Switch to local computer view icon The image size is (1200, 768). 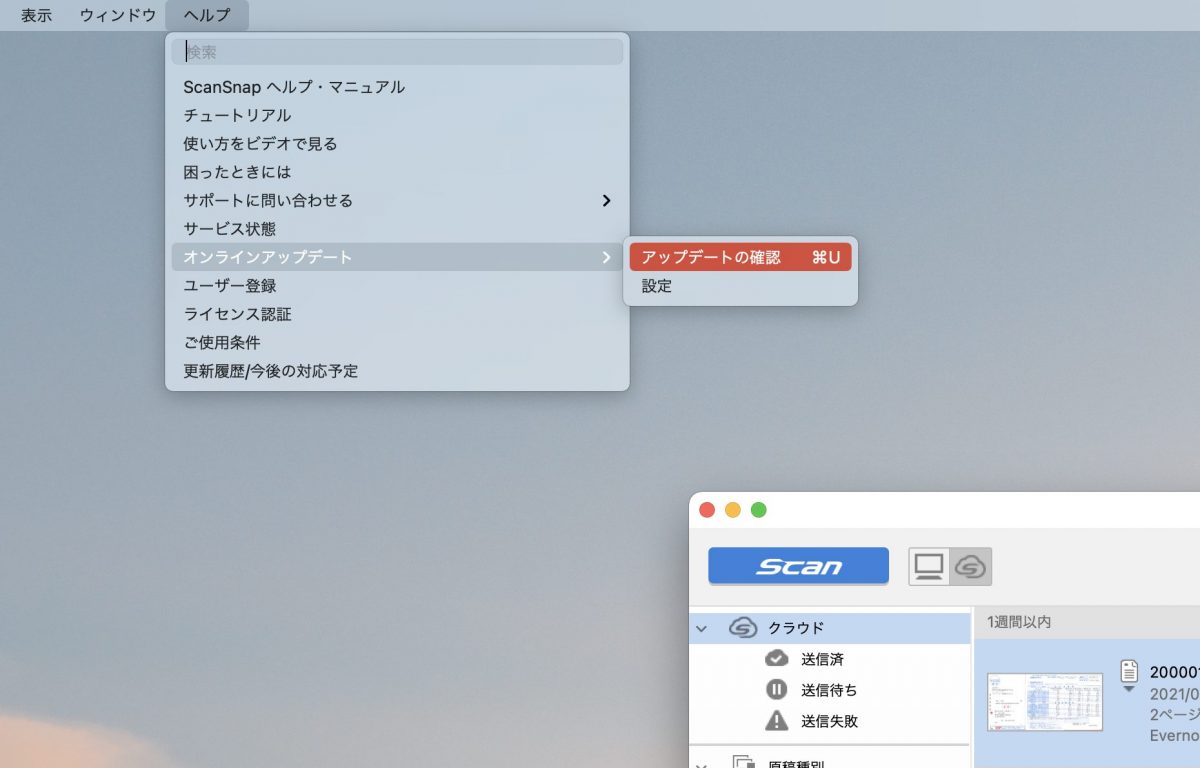(929, 566)
